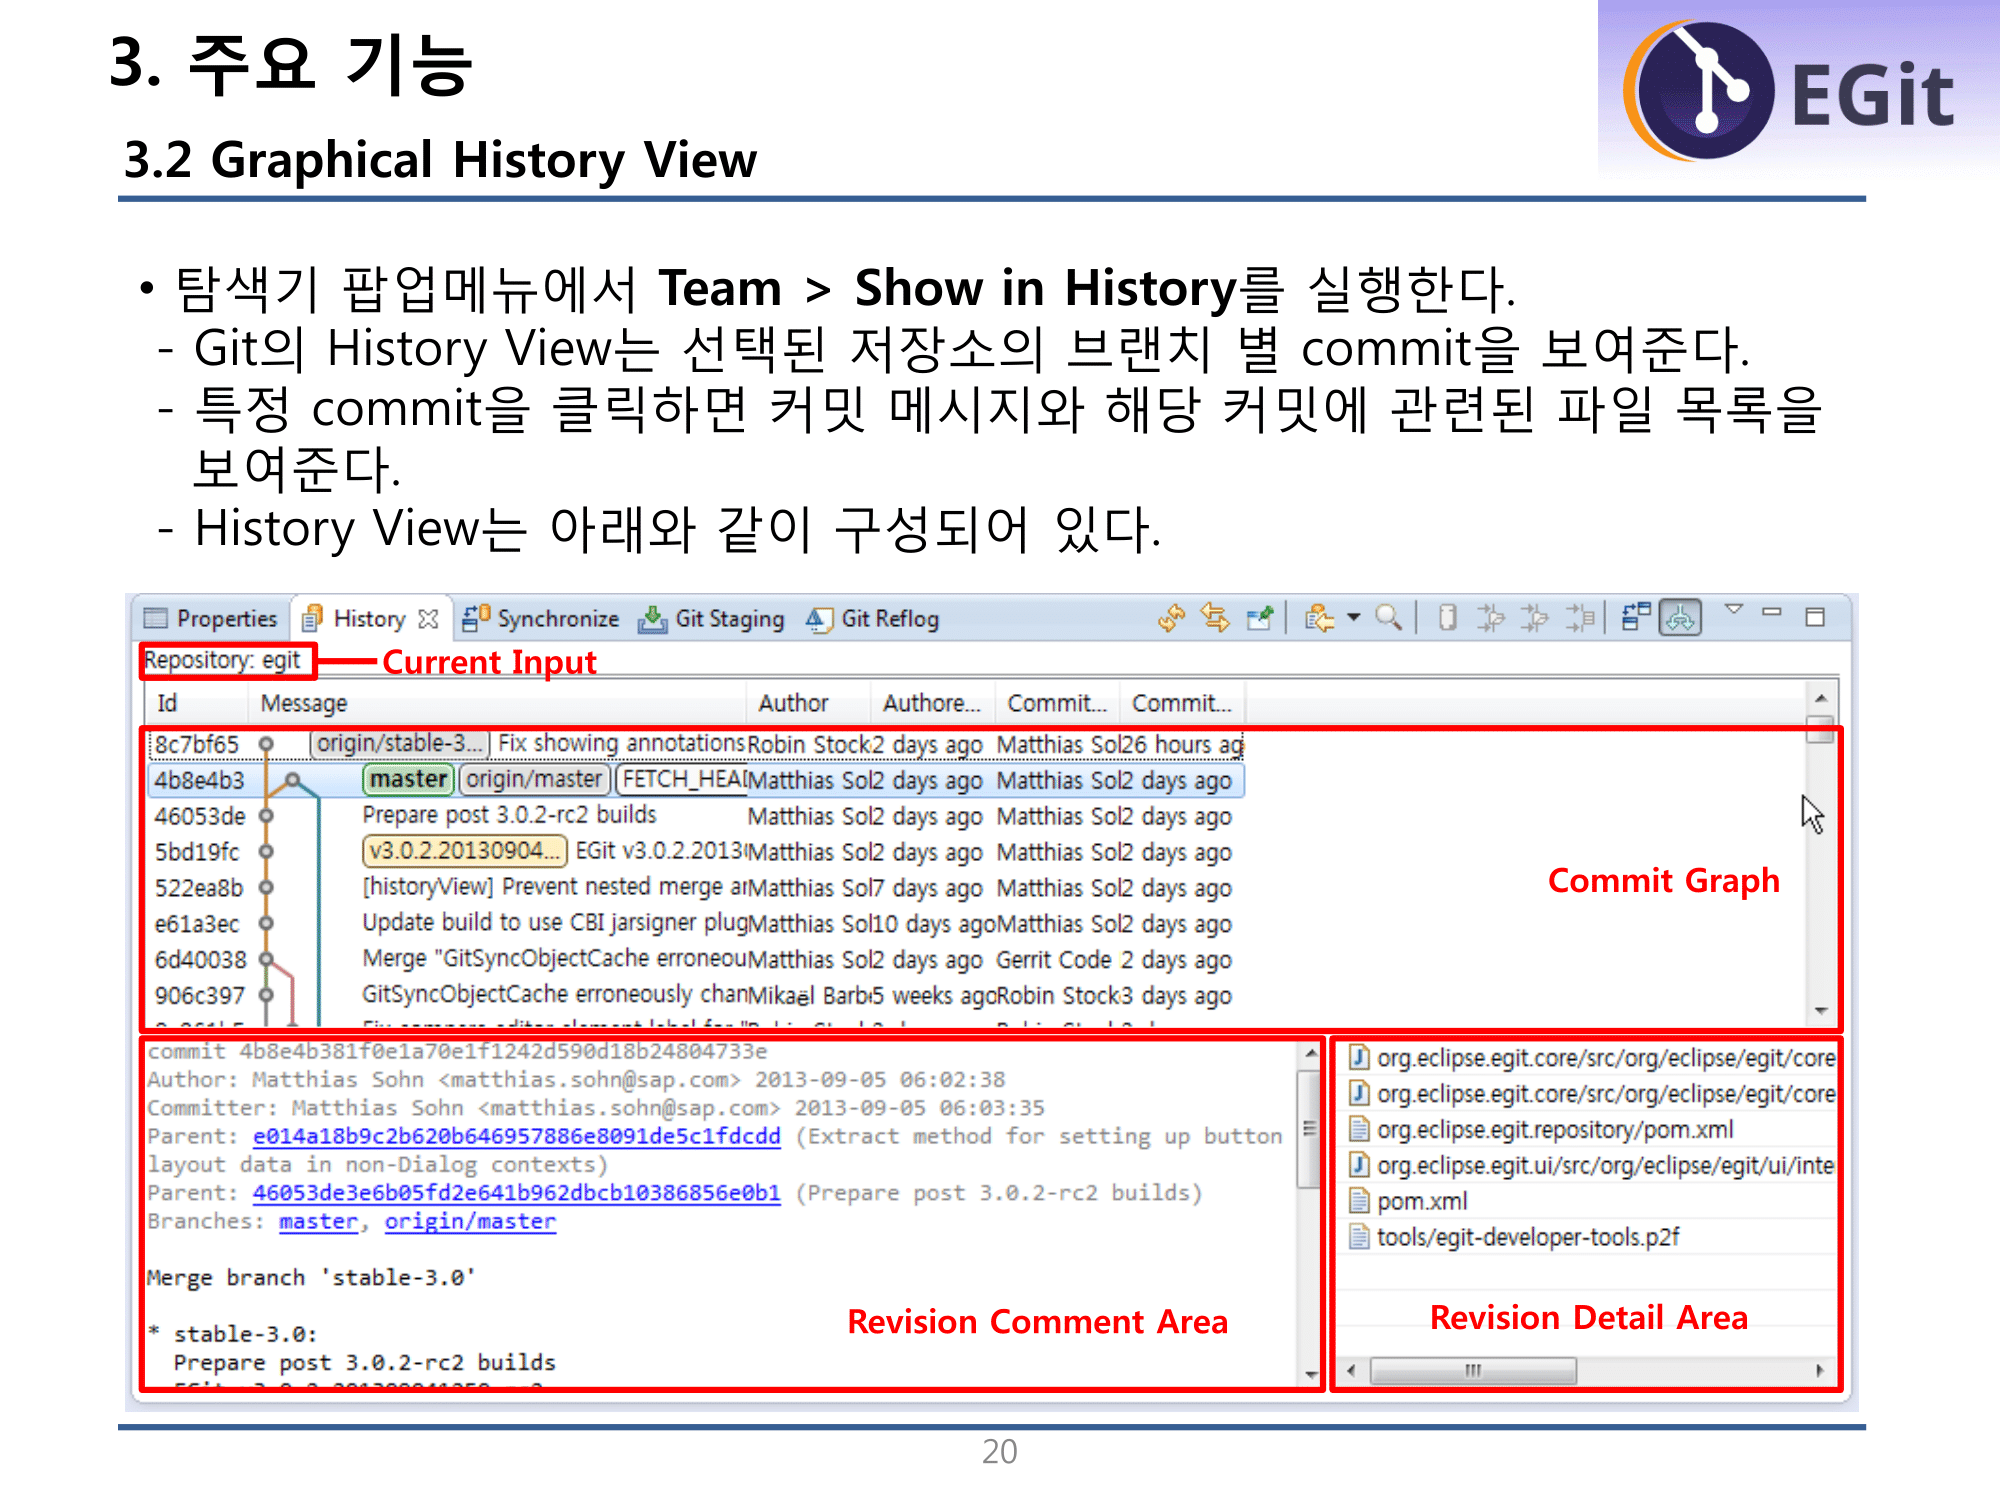The width and height of the screenshot is (2000, 1500).
Task: Click the Refresh history toolbar icon
Action: pyautogui.click(x=1171, y=618)
